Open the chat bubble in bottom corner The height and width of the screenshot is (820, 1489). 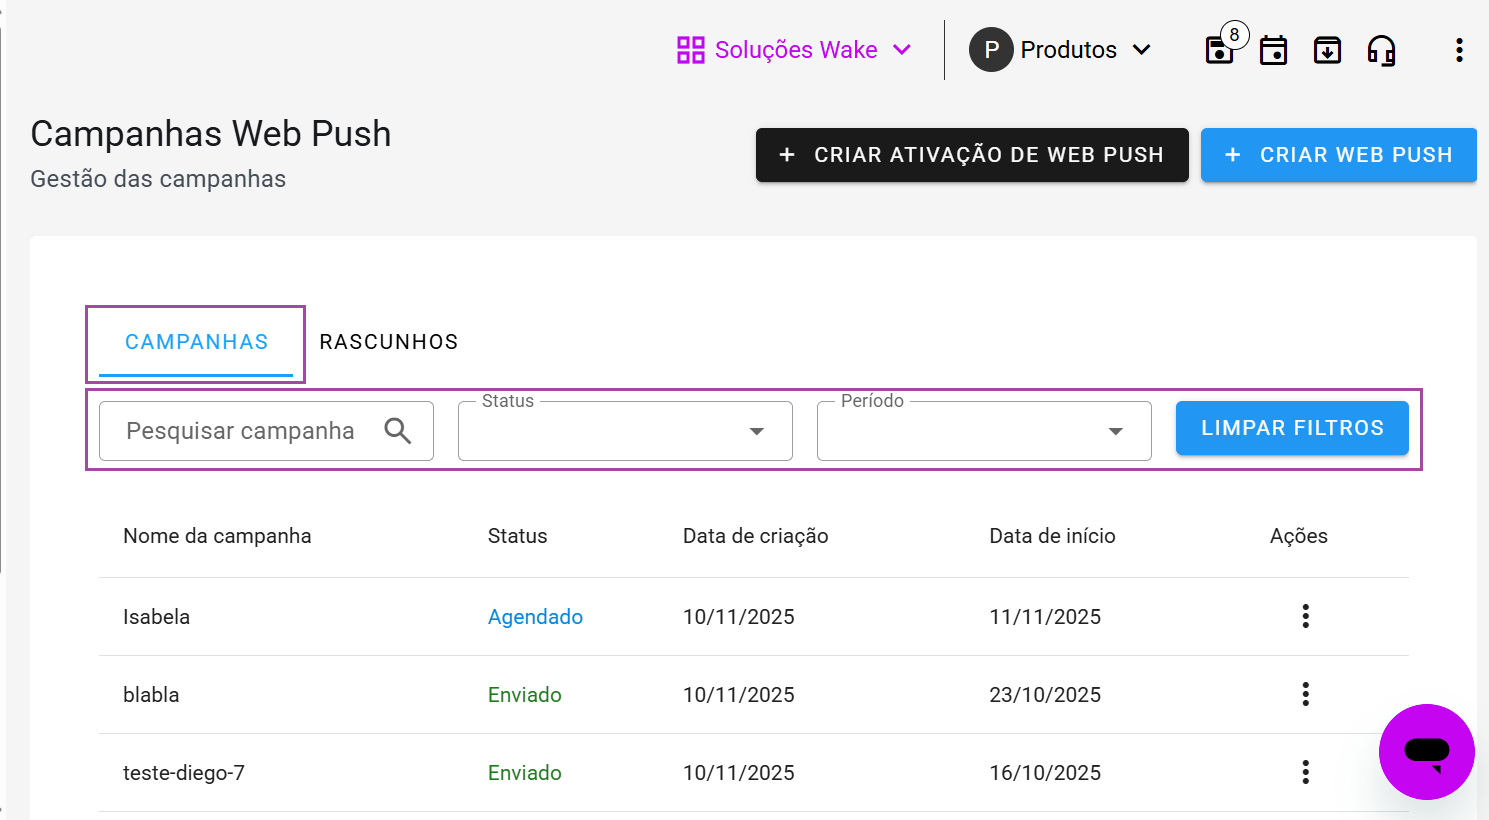[x=1426, y=752]
